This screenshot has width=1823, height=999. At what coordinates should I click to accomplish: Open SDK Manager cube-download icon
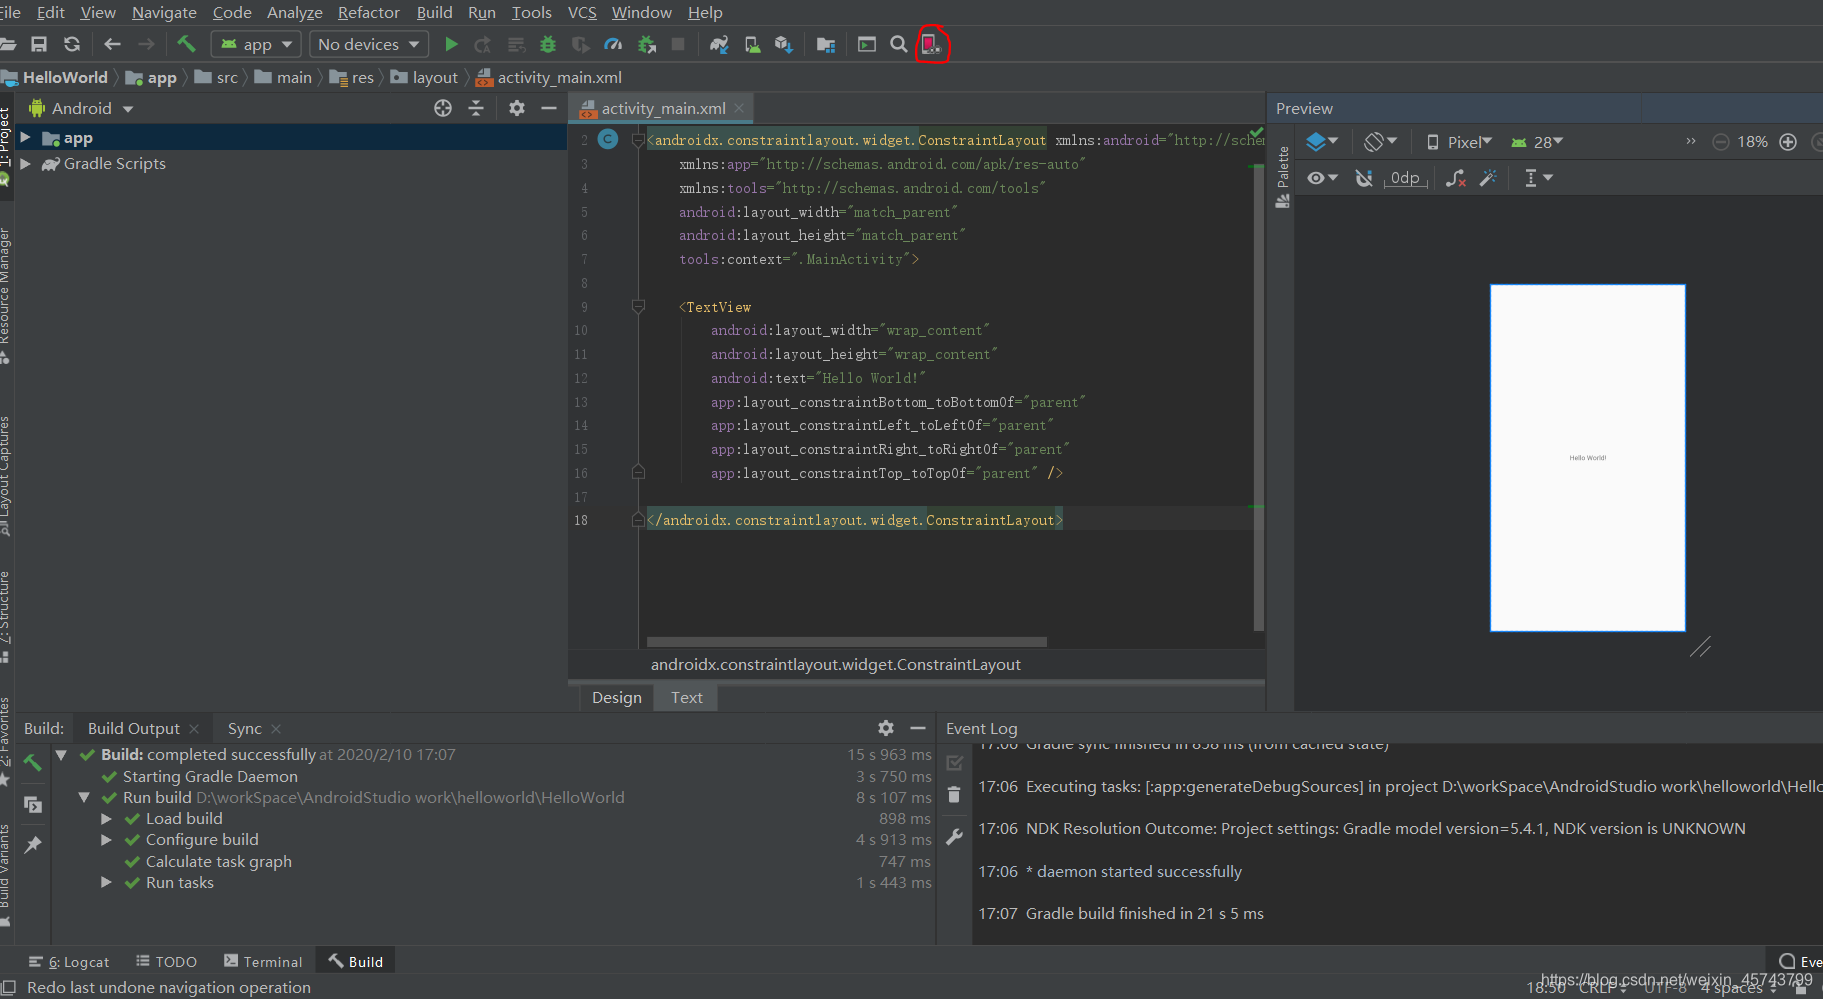[x=784, y=44]
